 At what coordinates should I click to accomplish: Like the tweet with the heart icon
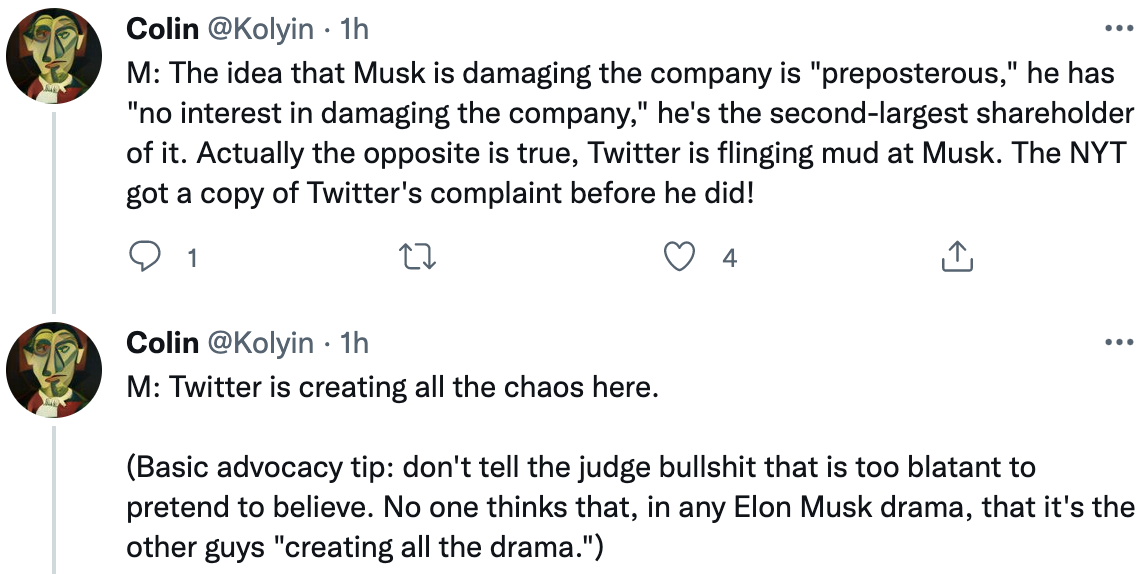pos(679,257)
